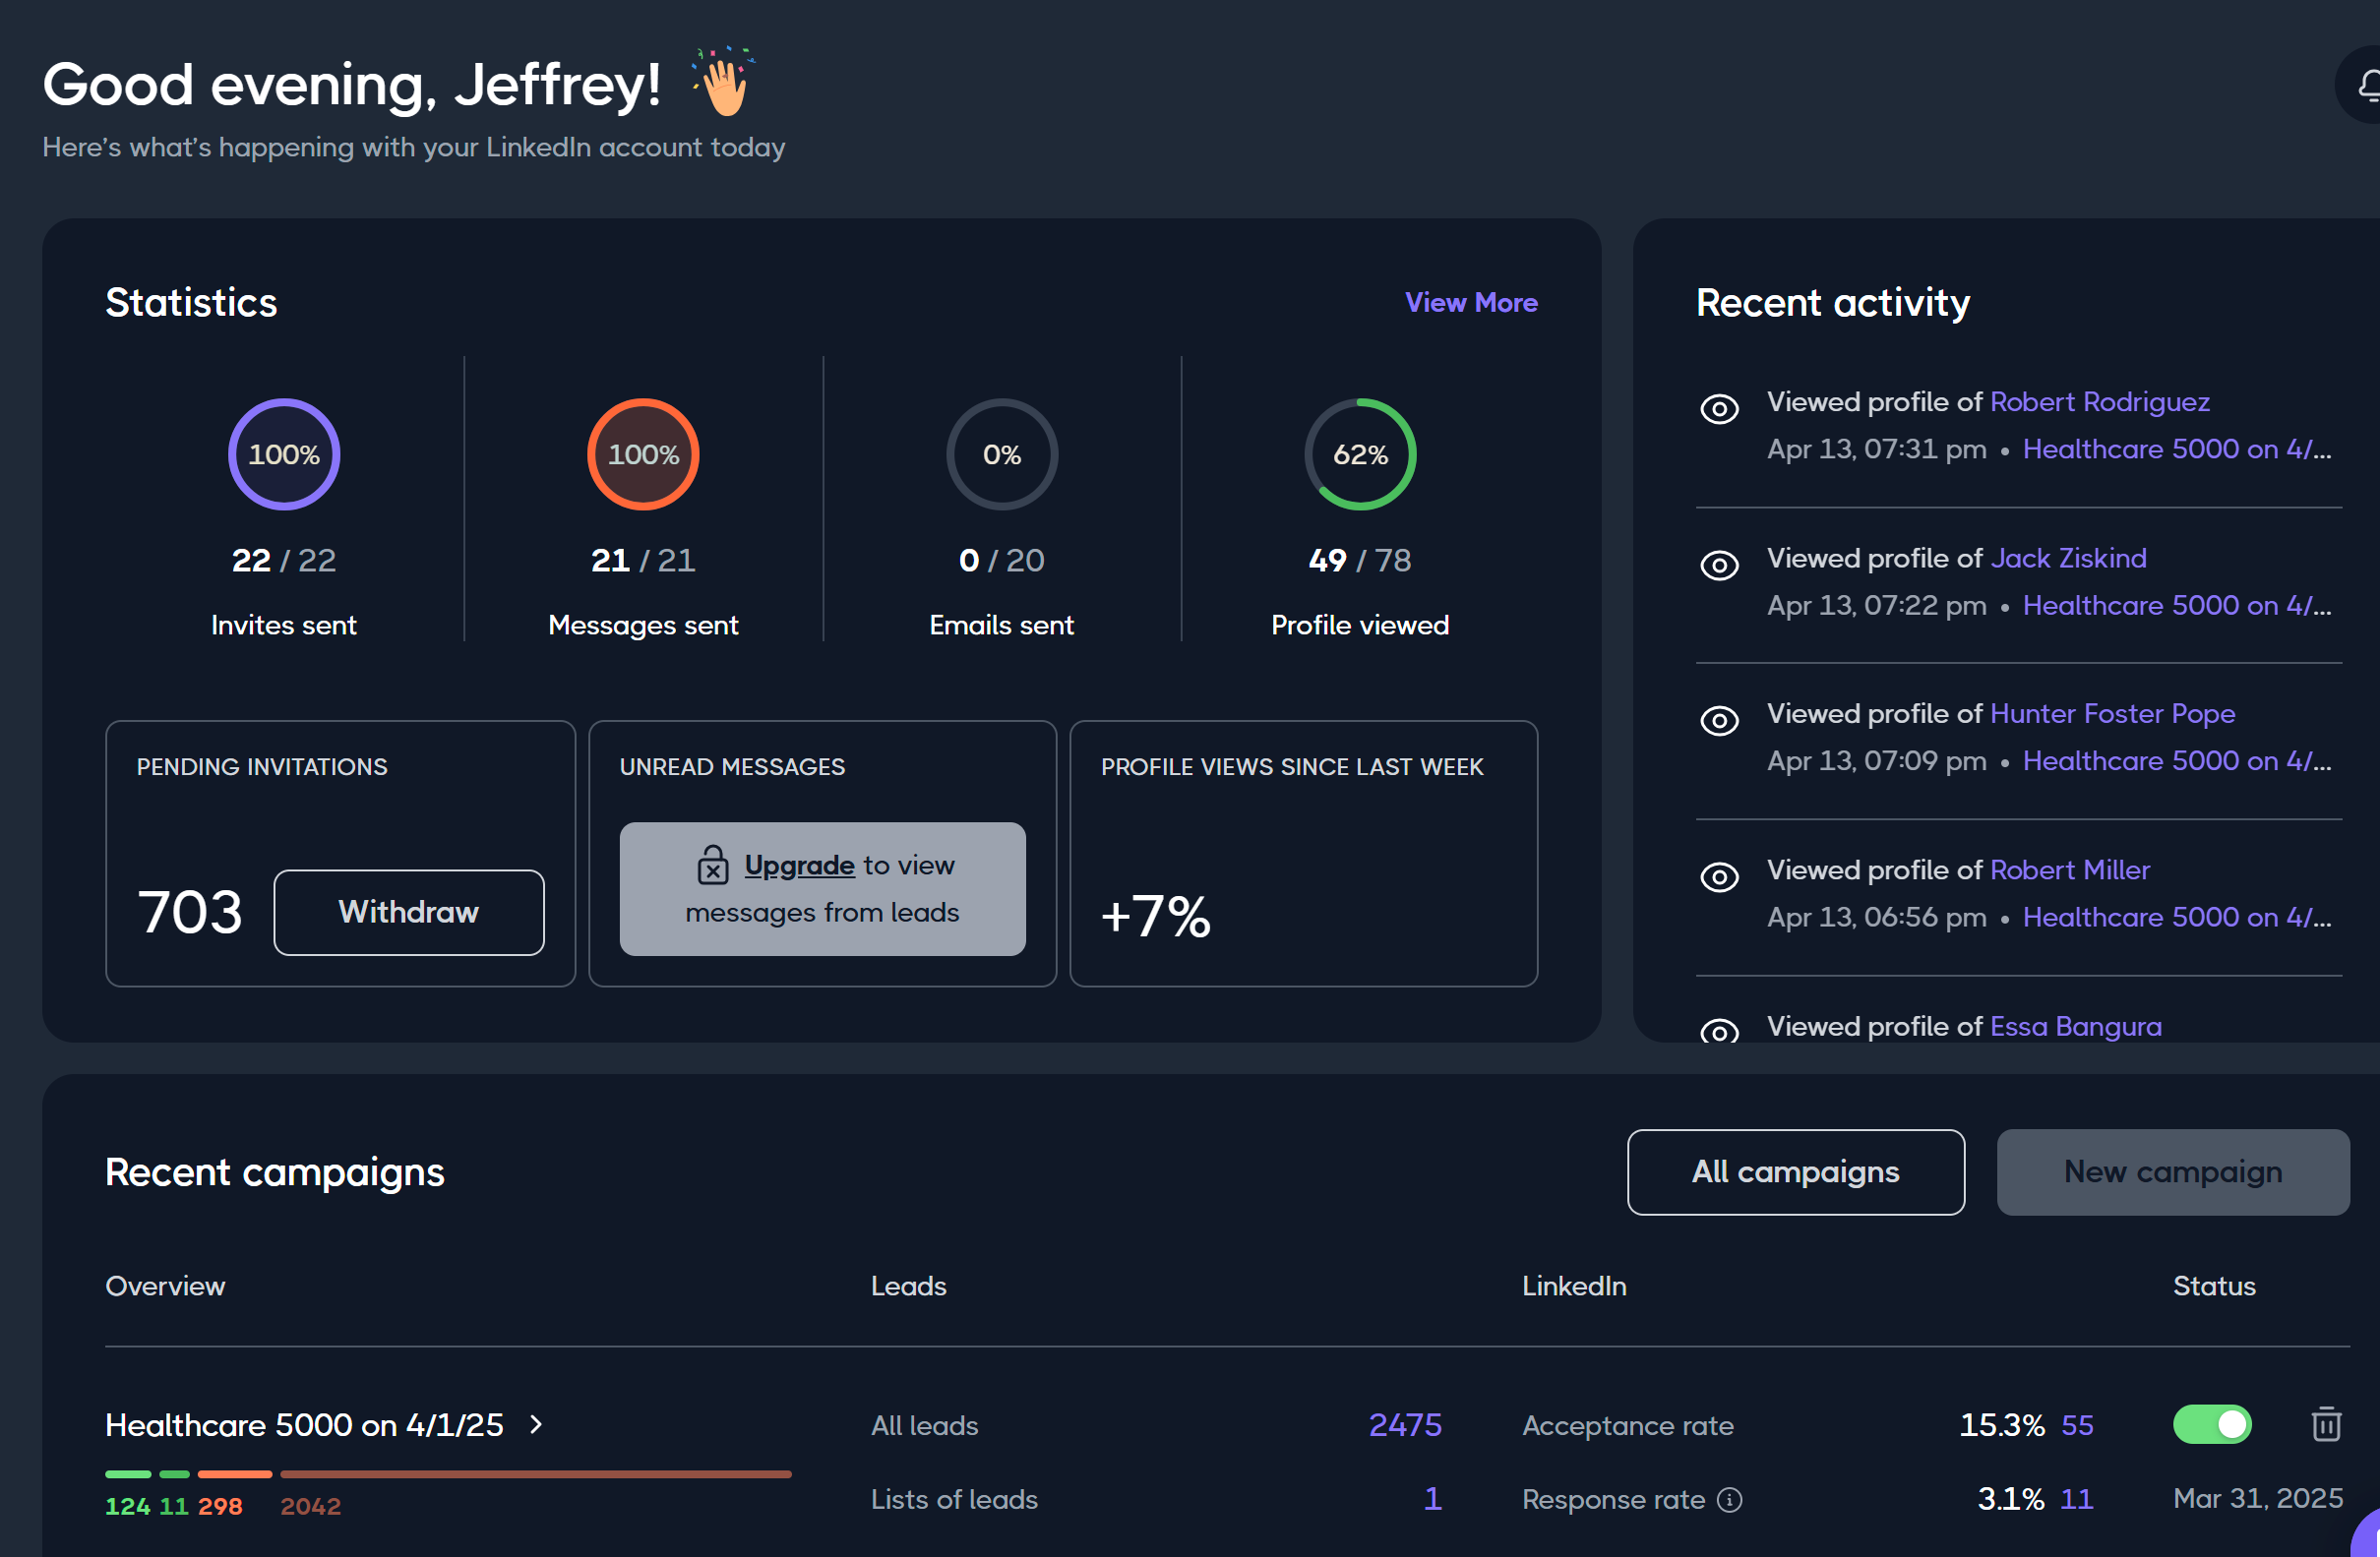2380x1557 pixels.
Task: Click the trash icon to delete campaign
Action: pyautogui.click(x=2326, y=1424)
